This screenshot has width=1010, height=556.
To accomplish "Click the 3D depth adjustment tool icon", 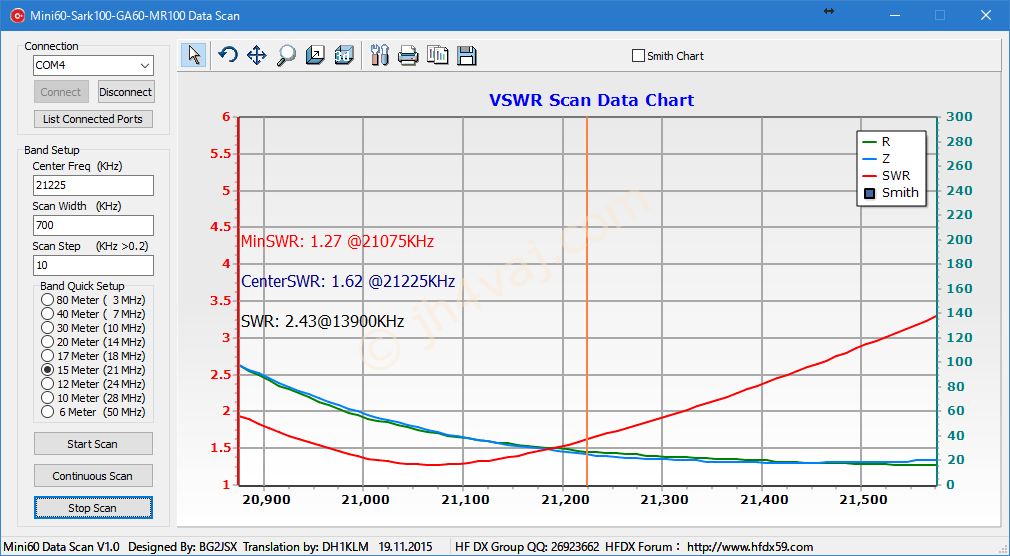I will tap(315, 55).
